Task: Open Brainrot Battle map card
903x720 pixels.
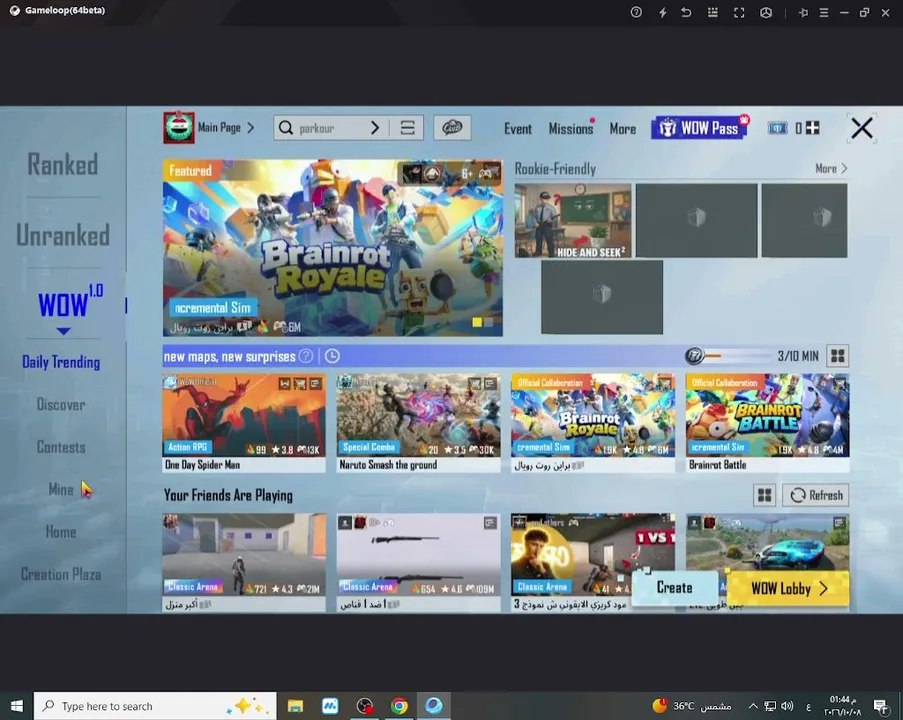Action: pos(767,423)
